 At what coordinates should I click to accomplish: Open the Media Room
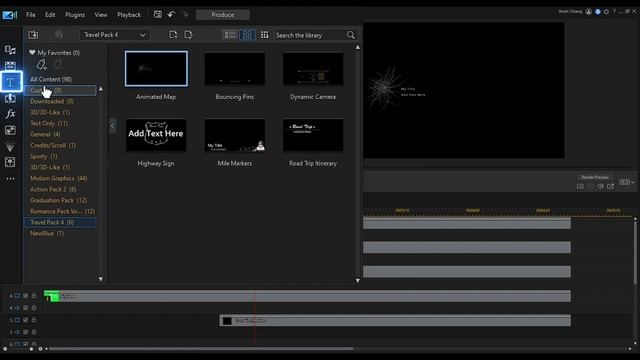pyautogui.click(x=10, y=50)
